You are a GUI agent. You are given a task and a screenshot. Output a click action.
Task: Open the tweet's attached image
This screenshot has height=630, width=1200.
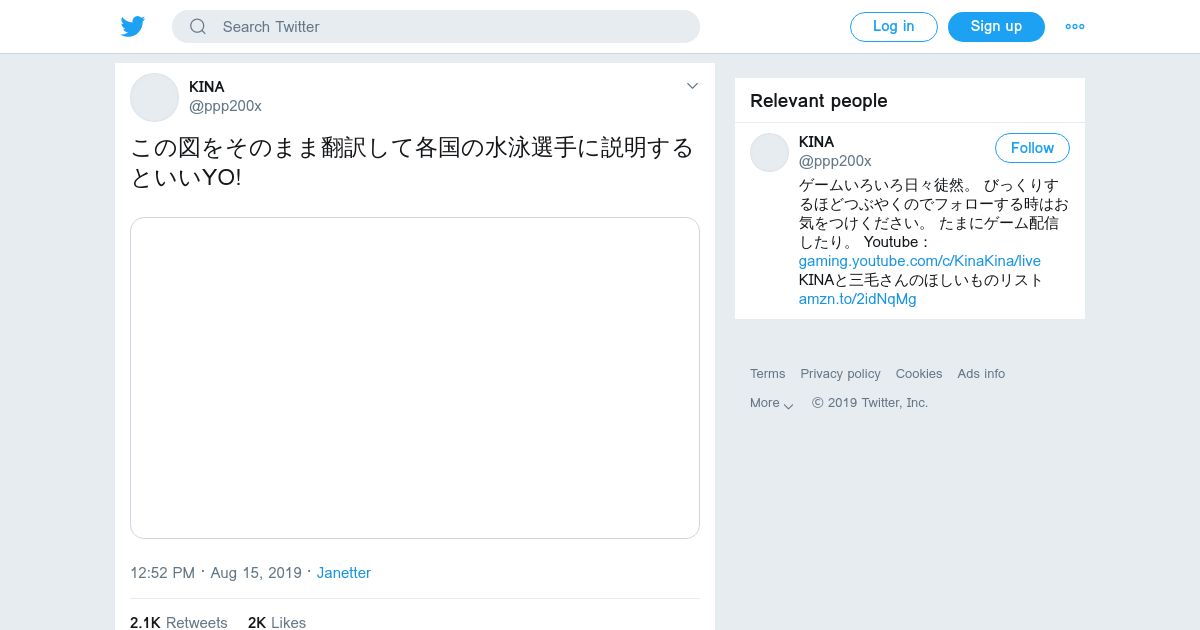[415, 378]
